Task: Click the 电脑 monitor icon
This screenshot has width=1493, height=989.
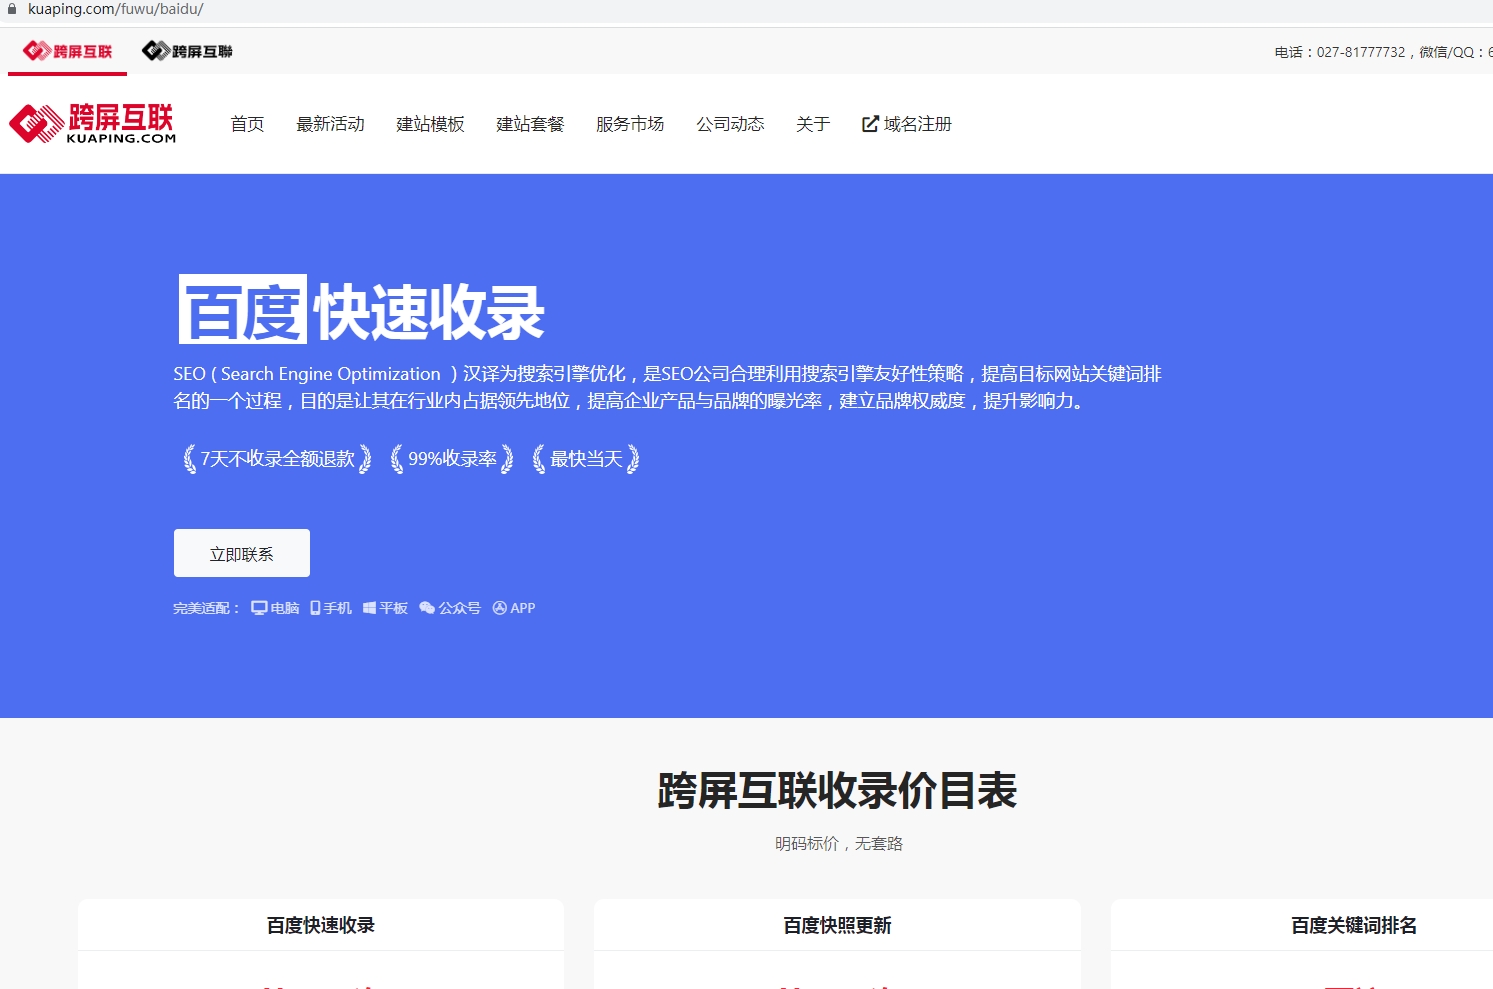Action: 259,608
